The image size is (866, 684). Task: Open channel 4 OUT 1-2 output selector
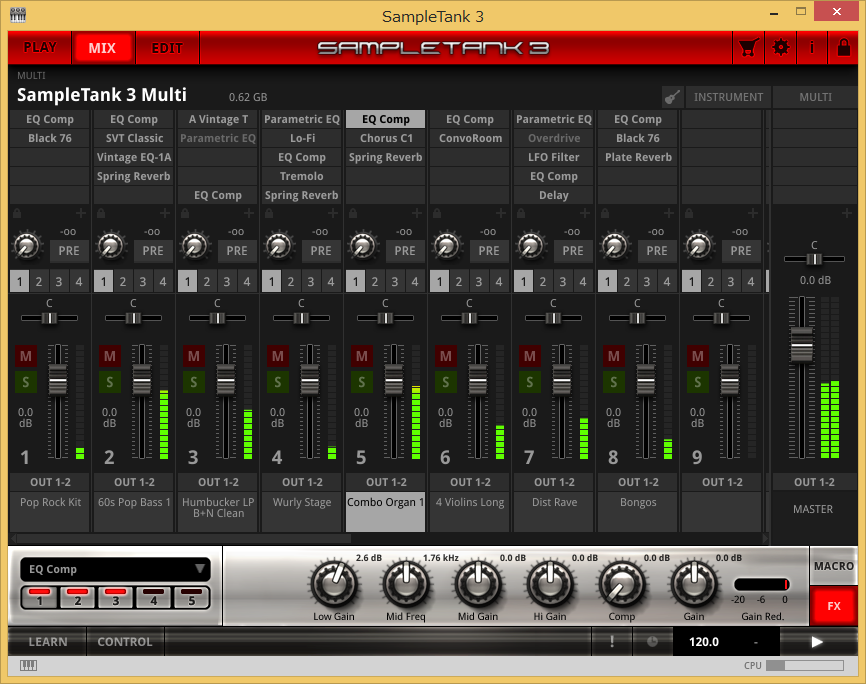pos(302,482)
